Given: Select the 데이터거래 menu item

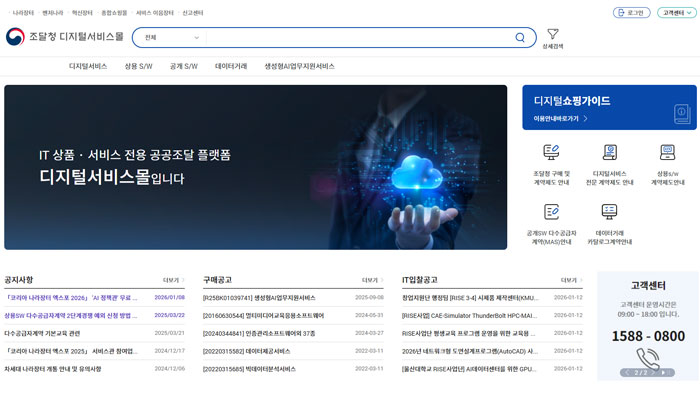Looking at the screenshot, I should 231,66.
